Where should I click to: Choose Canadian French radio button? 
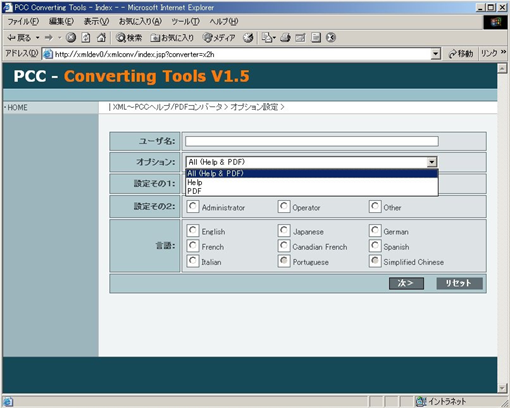tap(284, 246)
